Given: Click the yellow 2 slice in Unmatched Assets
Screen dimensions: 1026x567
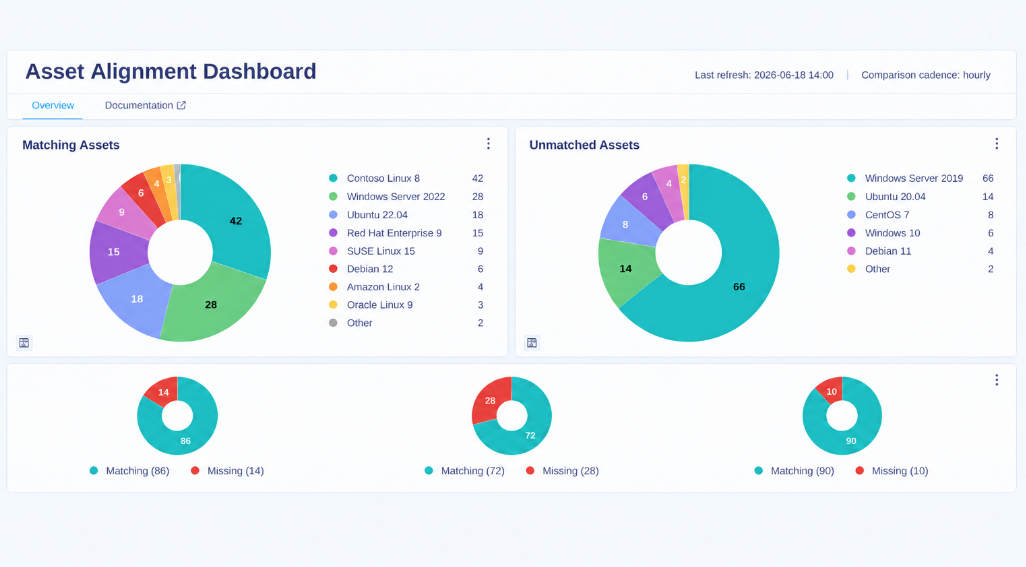Looking at the screenshot, I should 683,180.
